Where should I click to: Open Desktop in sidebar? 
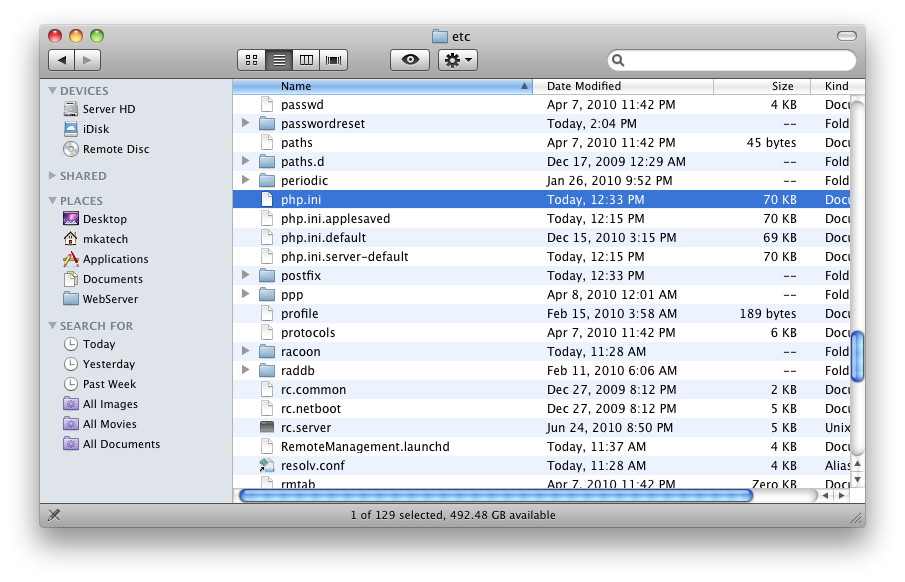pos(95,219)
